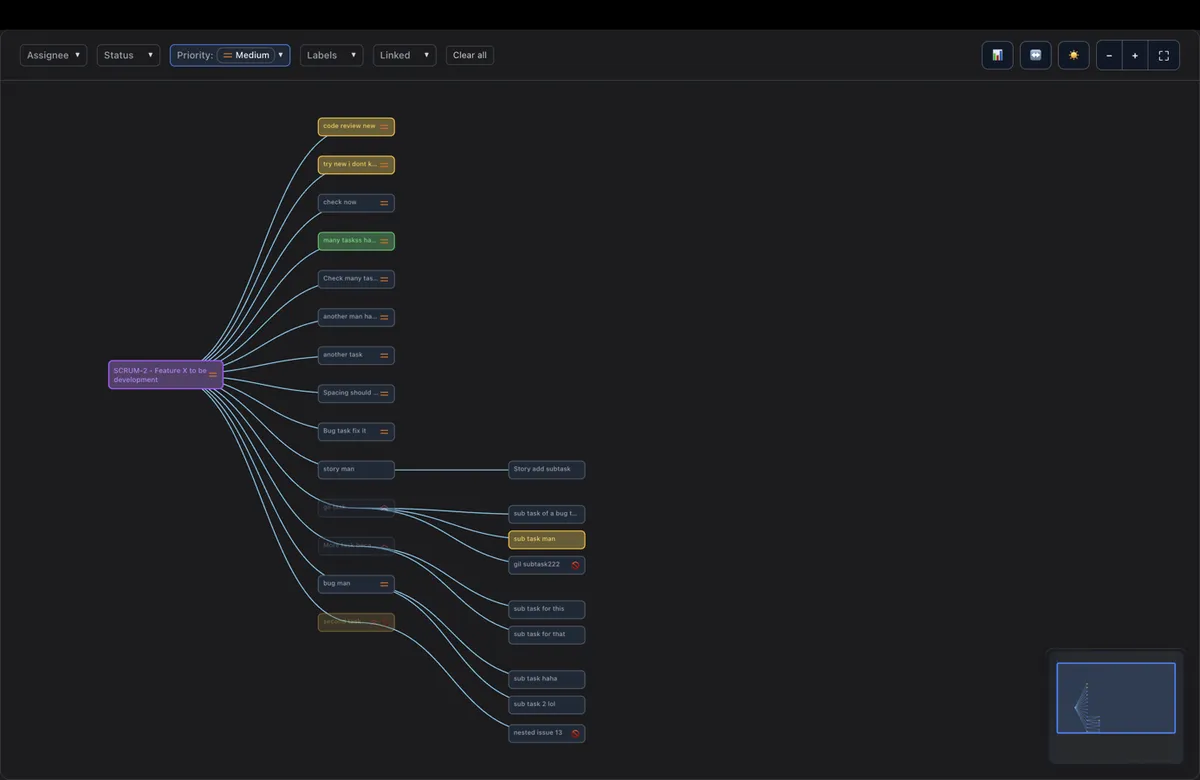The height and width of the screenshot is (780, 1200).
Task: Select the 'sub task haha' node
Action: (x=547, y=679)
